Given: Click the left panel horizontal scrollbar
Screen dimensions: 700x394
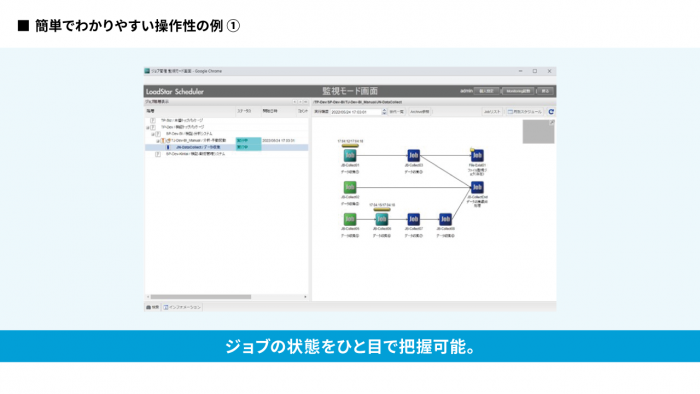Looking at the screenshot, I should pyautogui.click(x=201, y=297).
